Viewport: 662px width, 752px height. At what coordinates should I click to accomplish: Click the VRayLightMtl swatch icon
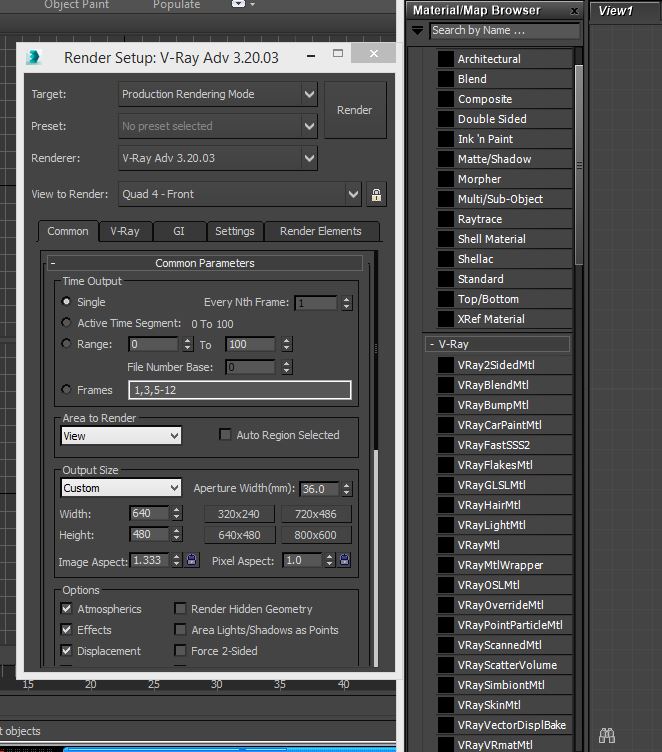coord(446,525)
